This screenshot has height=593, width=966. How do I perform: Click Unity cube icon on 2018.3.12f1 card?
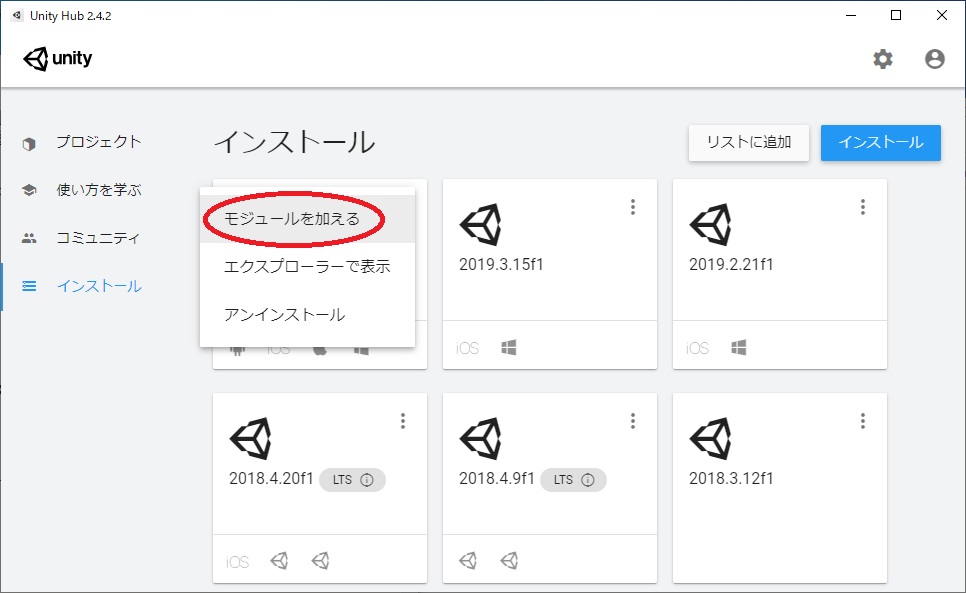(x=711, y=438)
